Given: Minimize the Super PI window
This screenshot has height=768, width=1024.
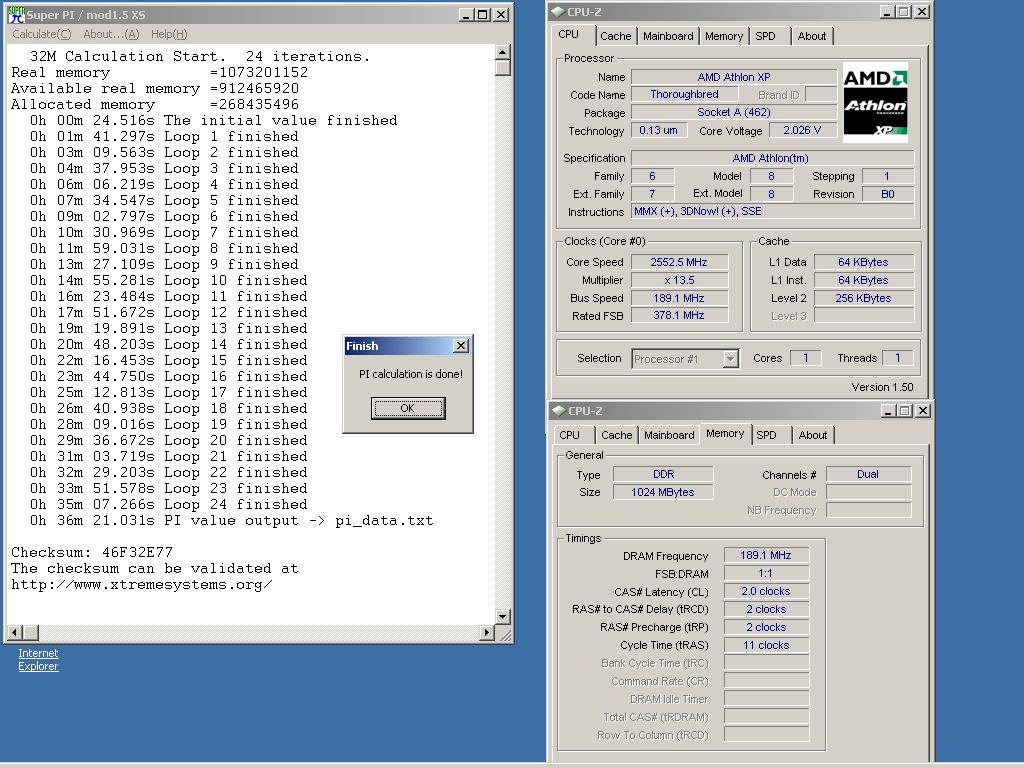Looking at the screenshot, I should (466, 14).
